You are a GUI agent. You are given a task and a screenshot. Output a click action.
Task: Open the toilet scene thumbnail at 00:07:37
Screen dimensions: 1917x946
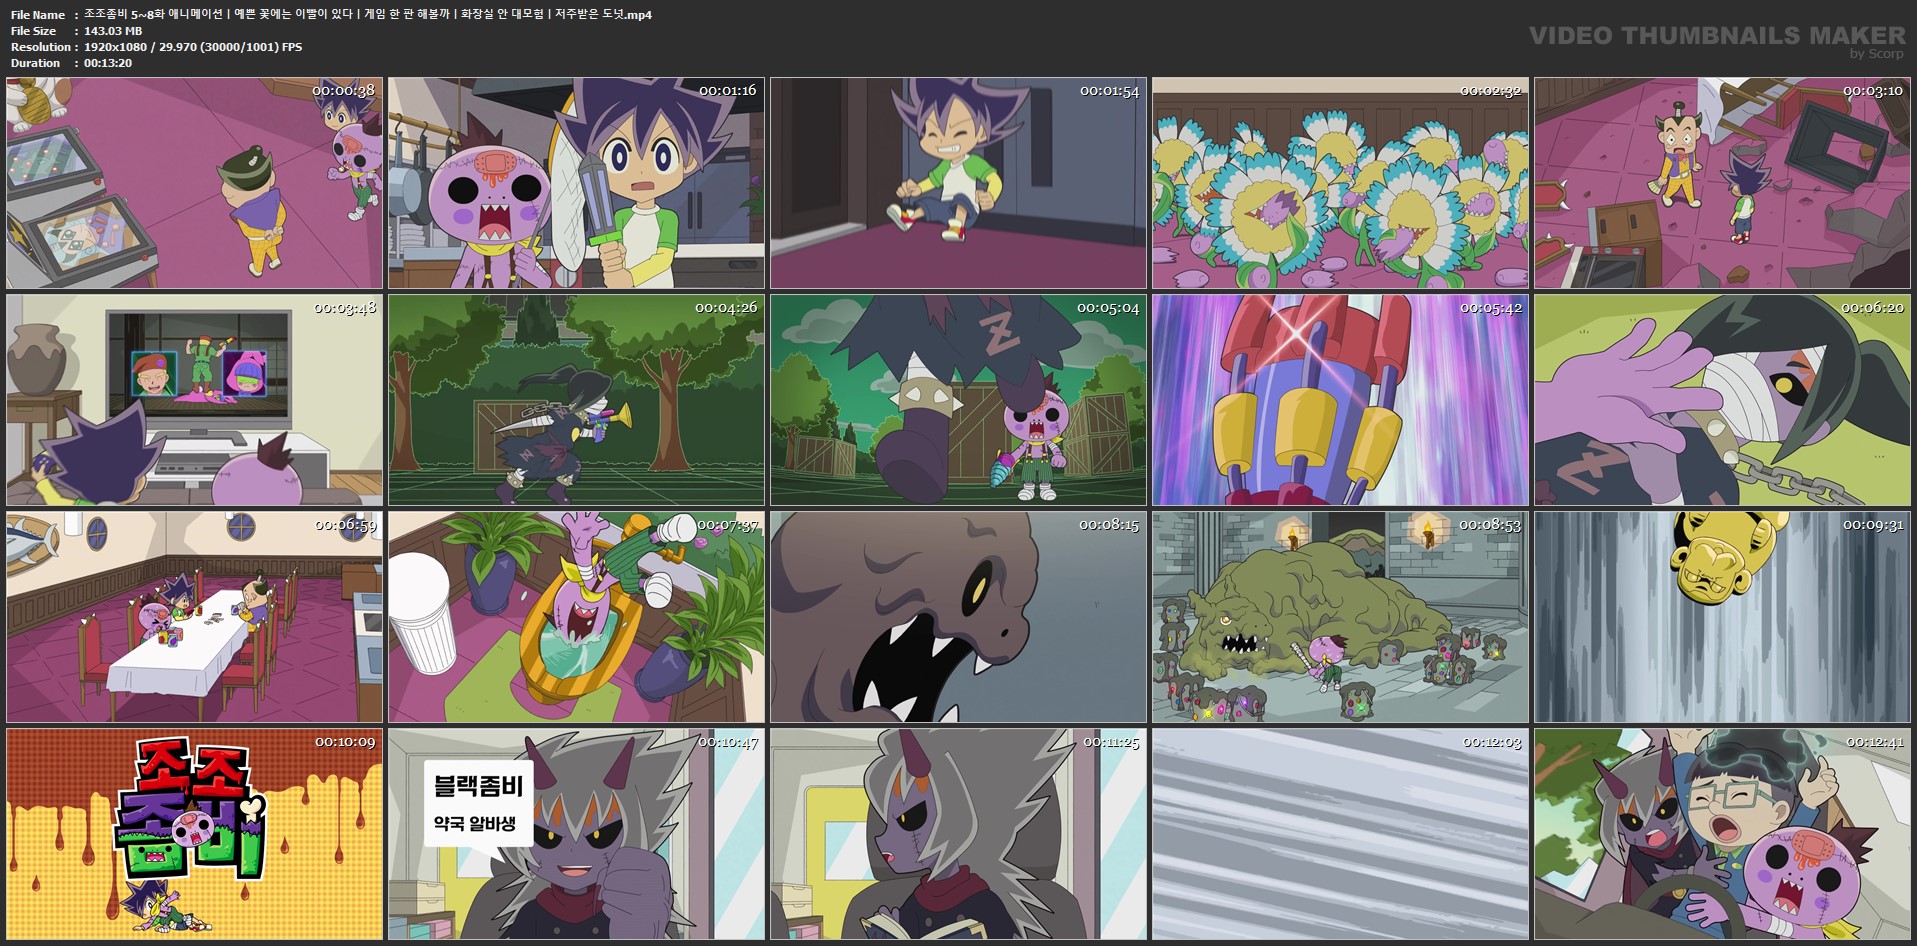(576, 617)
